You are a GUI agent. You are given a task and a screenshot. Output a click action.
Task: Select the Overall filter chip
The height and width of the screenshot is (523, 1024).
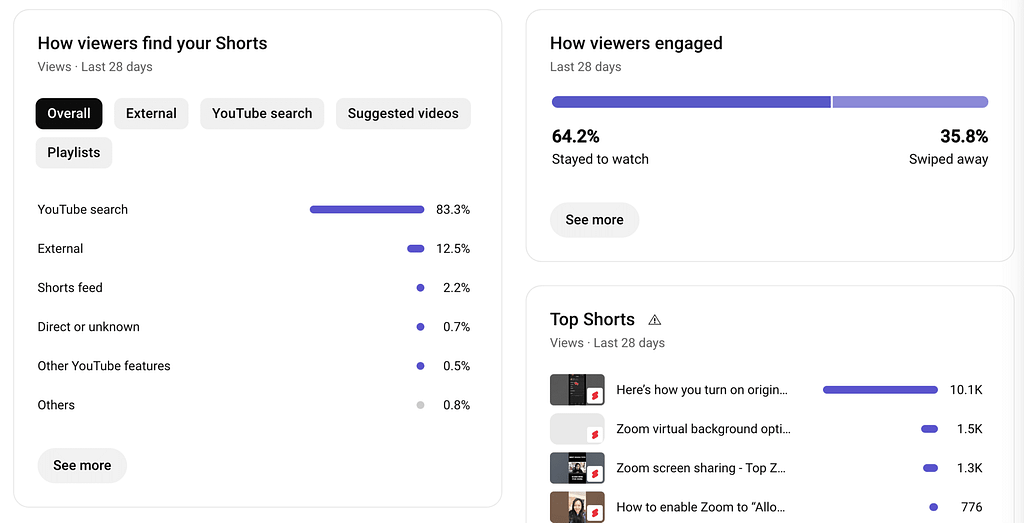click(x=69, y=114)
